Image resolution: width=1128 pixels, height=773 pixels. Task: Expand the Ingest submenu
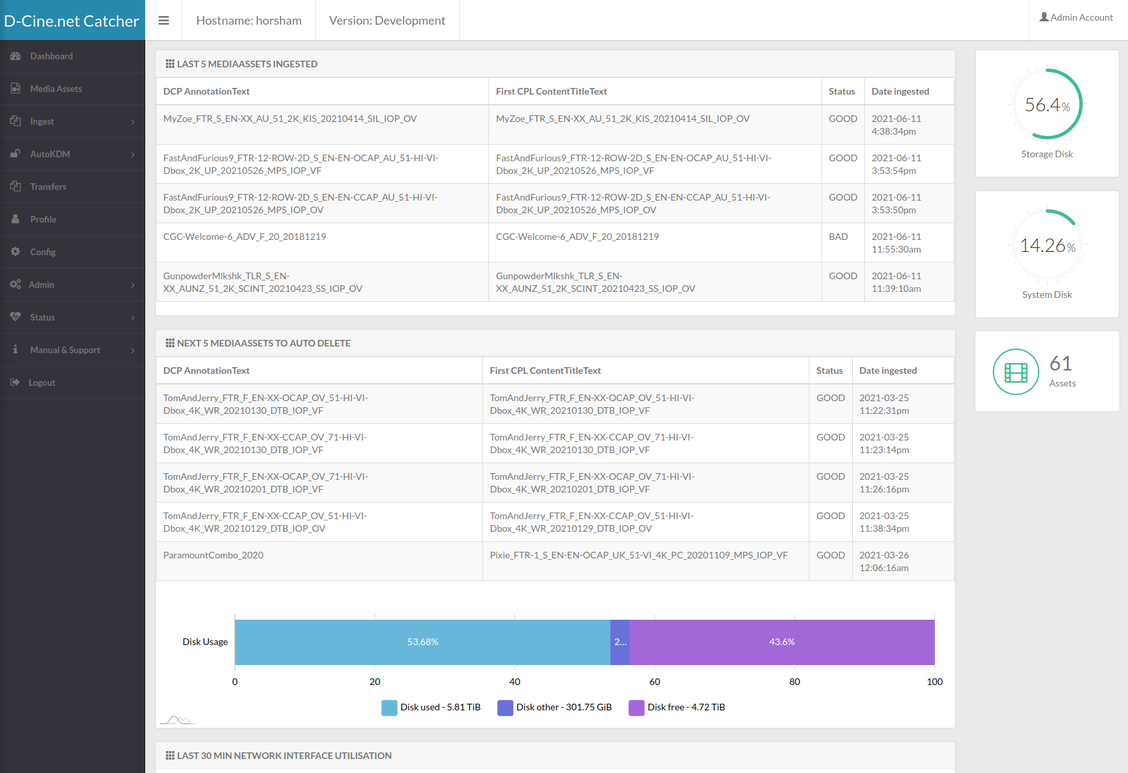point(132,122)
